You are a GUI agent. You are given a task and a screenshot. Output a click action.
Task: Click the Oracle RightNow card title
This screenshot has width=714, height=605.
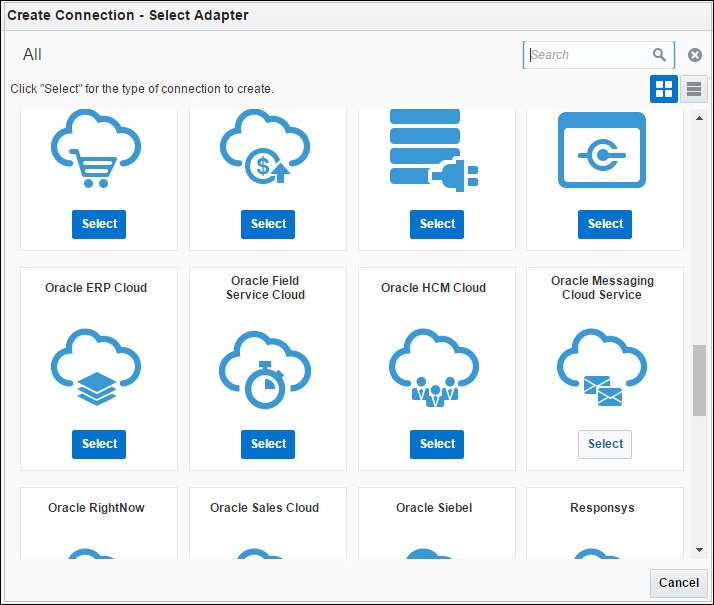[x=96, y=508]
